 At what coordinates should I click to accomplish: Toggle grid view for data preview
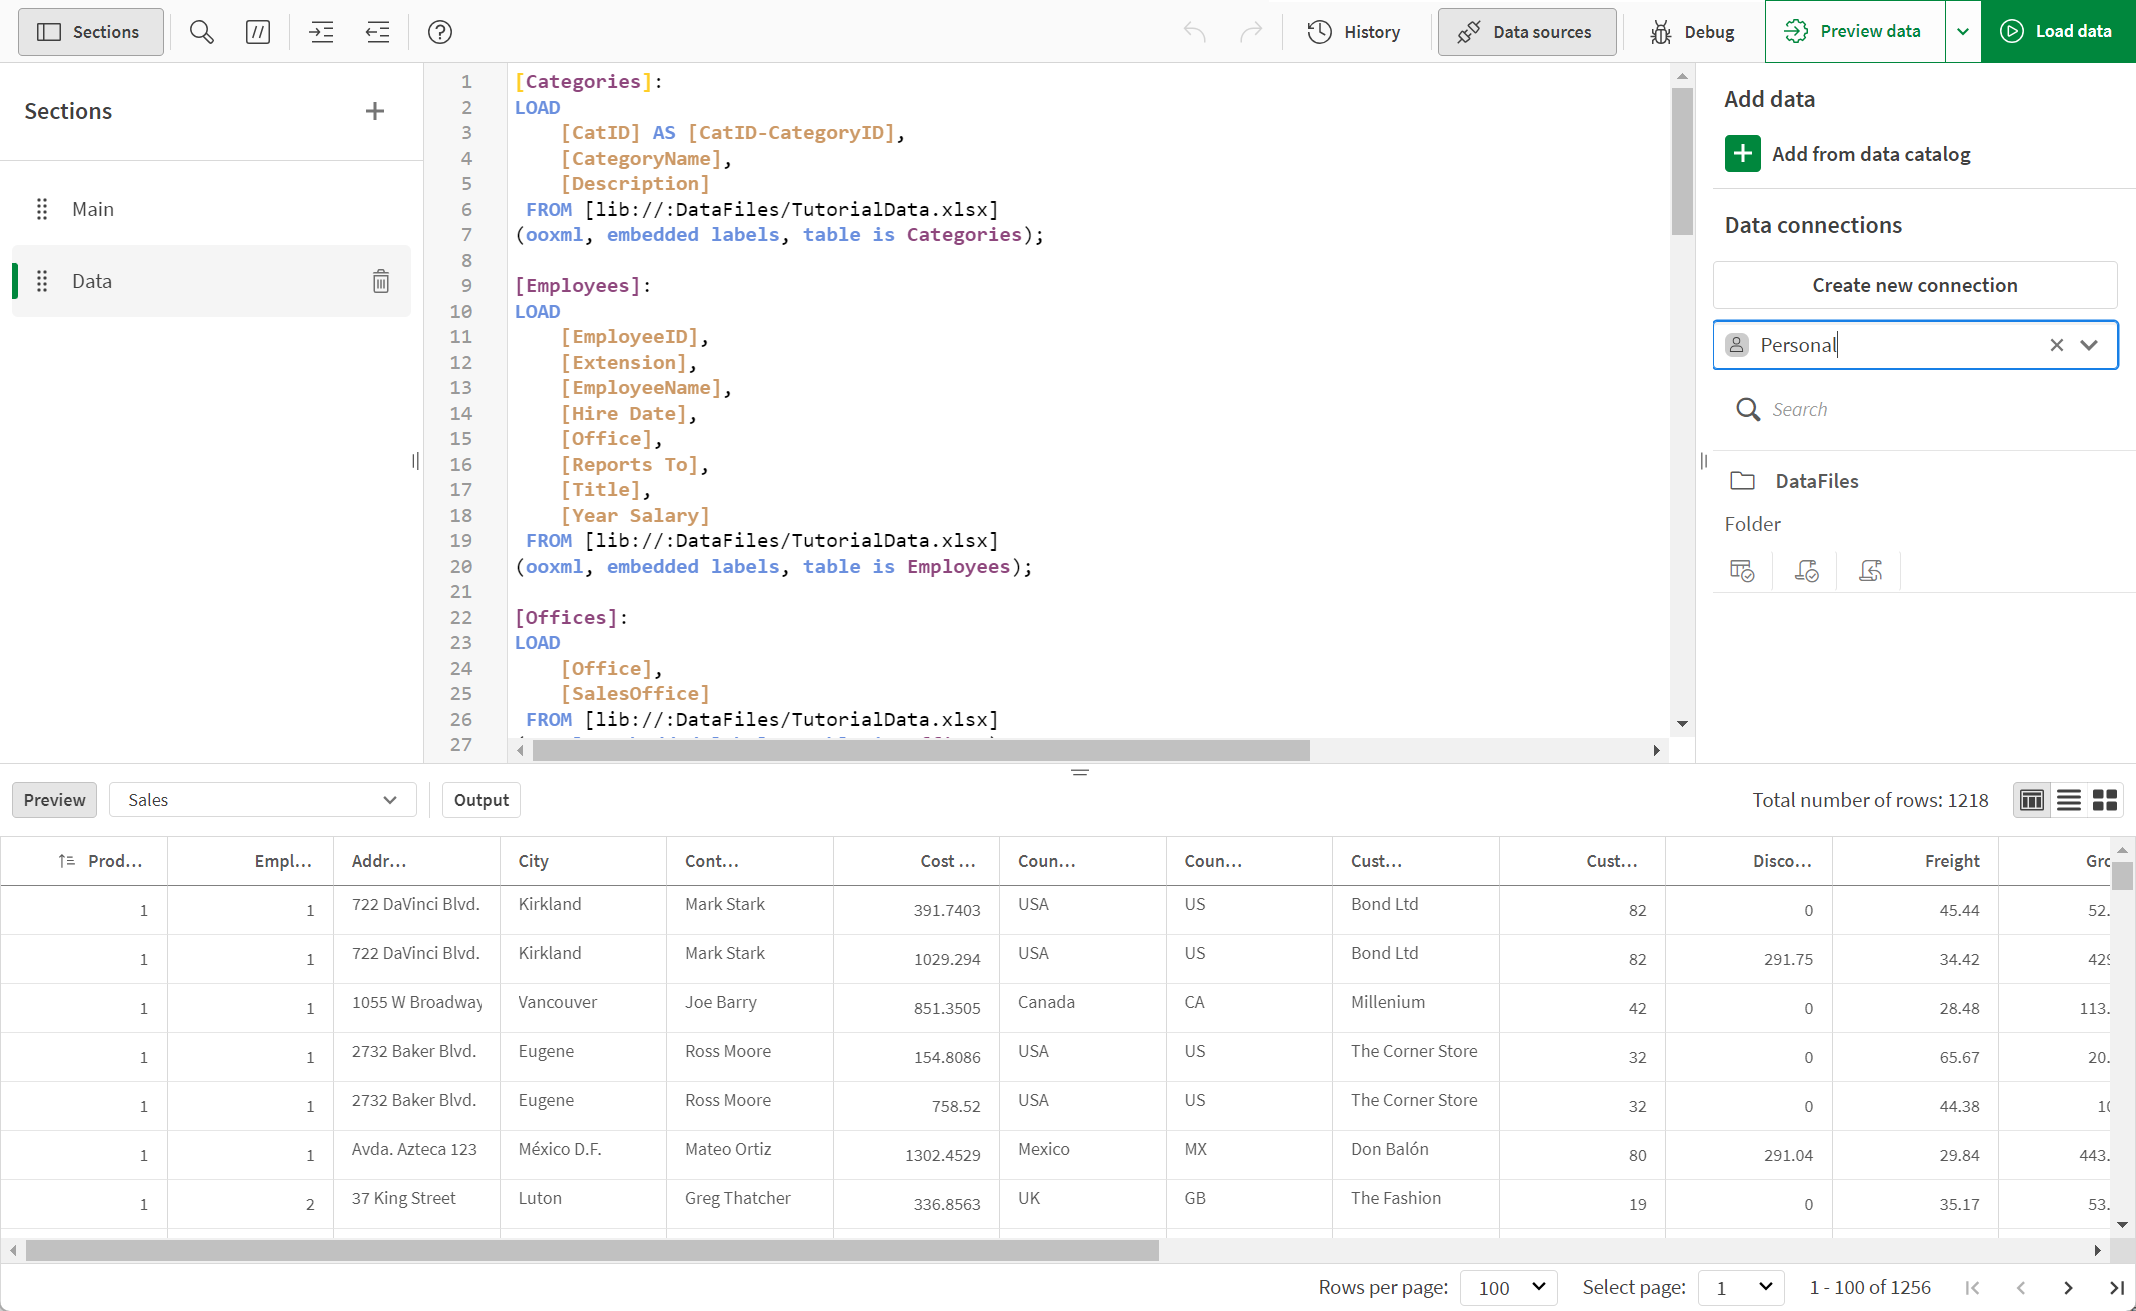pyautogui.click(x=2107, y=800)
